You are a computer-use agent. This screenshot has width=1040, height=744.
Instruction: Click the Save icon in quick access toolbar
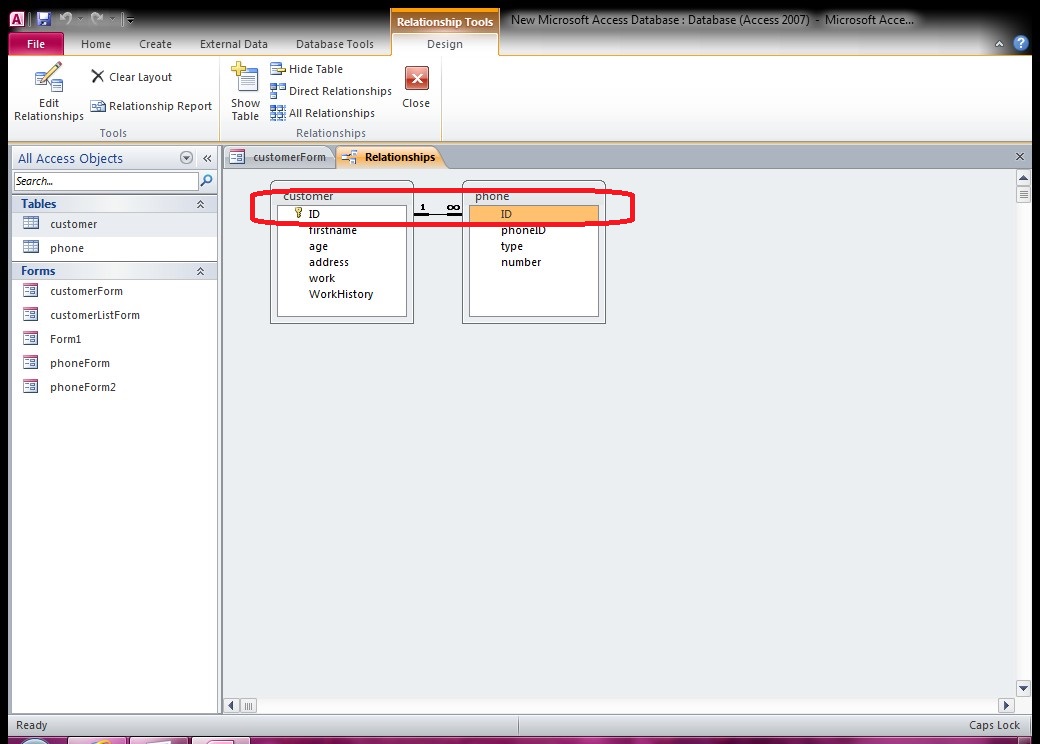coord(44,19)
